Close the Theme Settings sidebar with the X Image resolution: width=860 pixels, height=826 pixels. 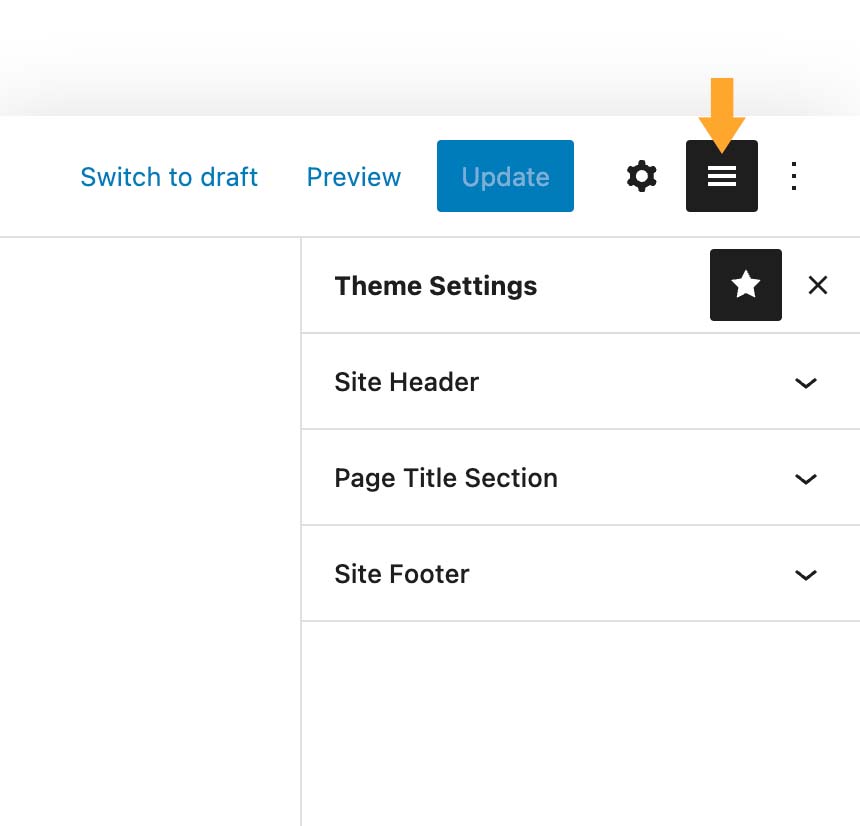coord(817,285)
